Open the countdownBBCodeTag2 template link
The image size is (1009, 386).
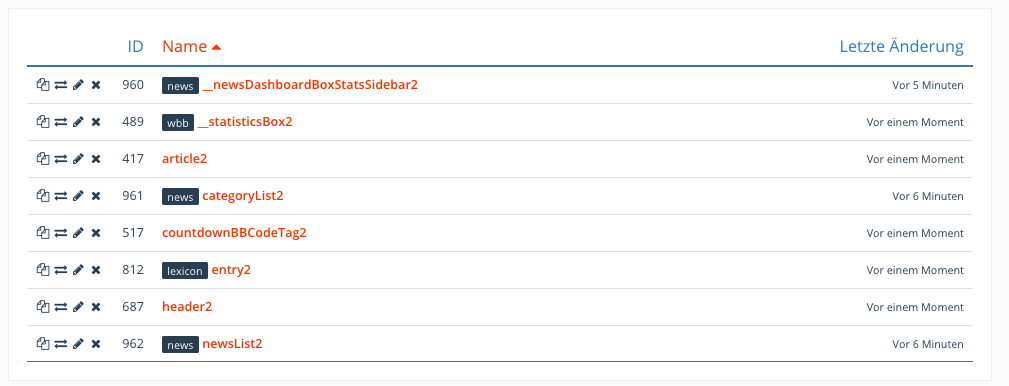[x=234, y=233]
